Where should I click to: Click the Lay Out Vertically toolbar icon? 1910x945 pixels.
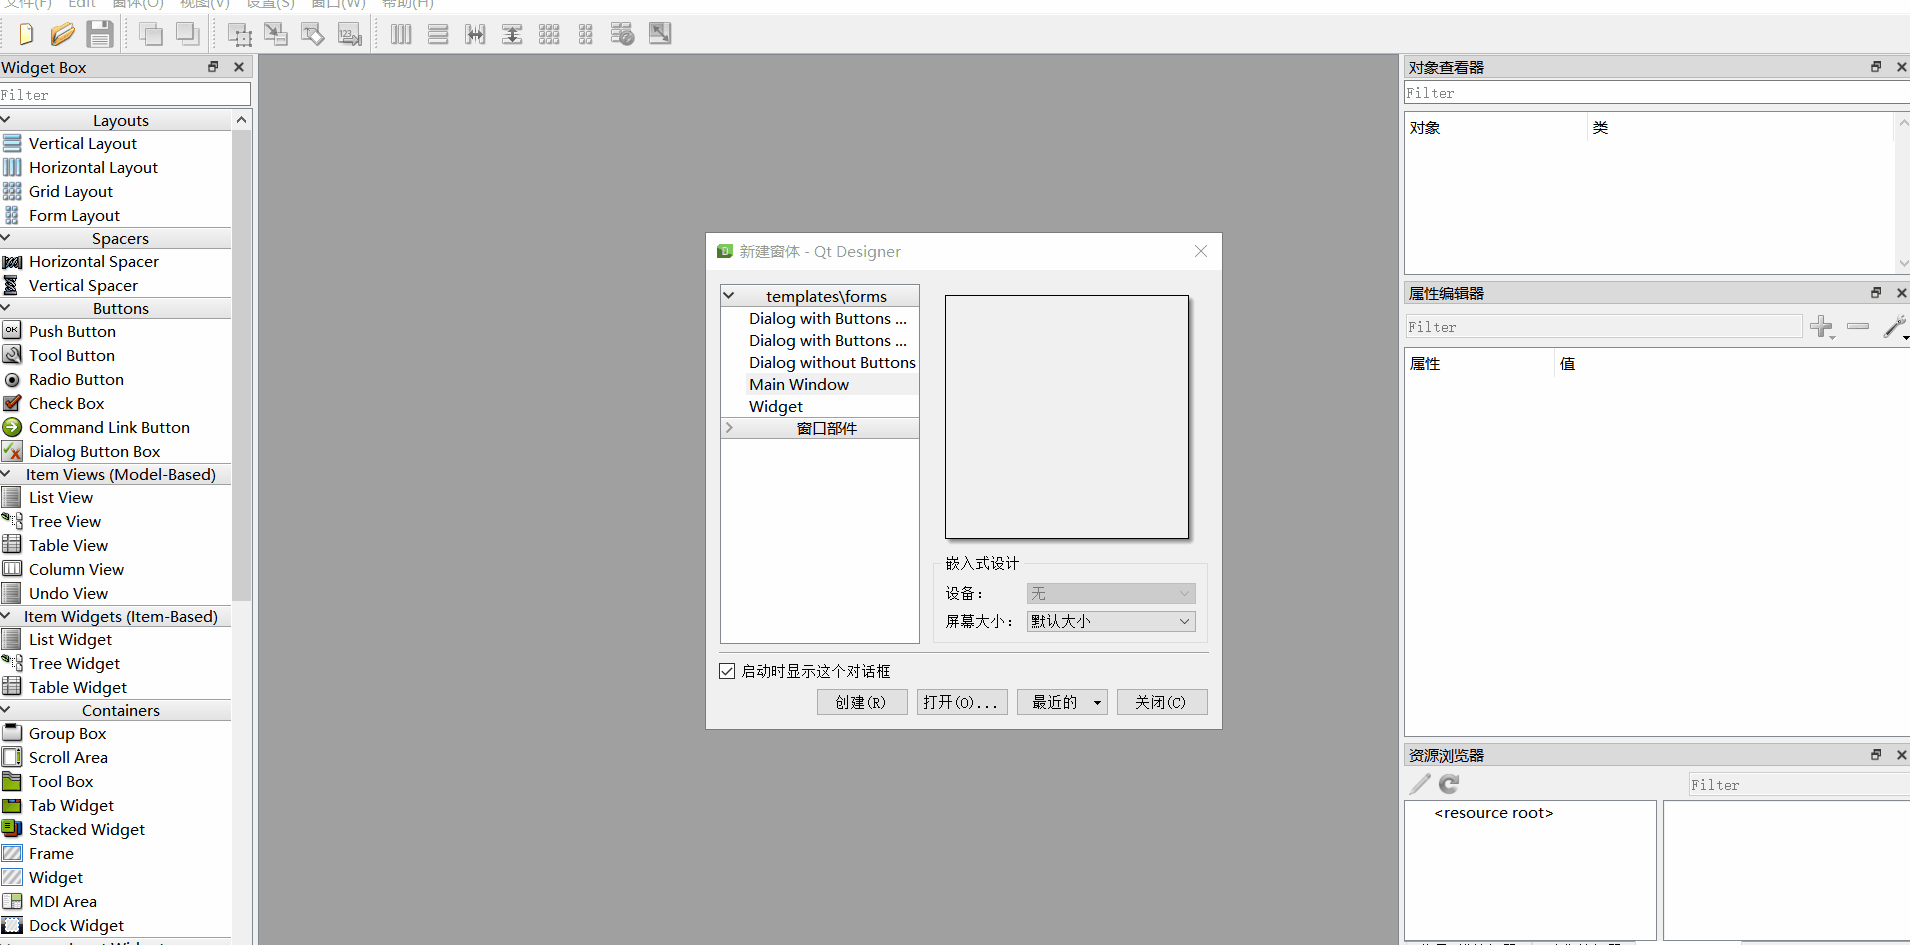pos(438,34)
